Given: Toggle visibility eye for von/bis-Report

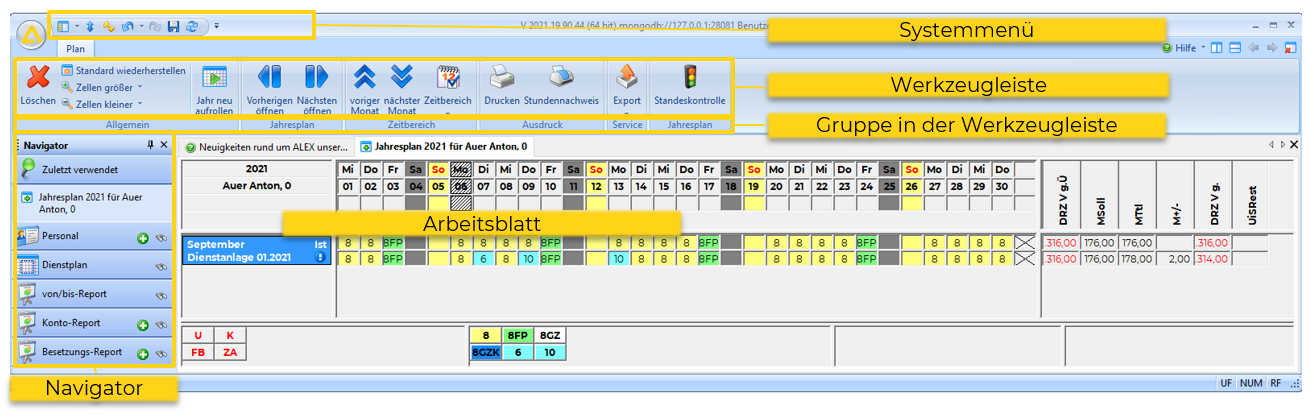Looking at the screenshot, I should (160, 296).
